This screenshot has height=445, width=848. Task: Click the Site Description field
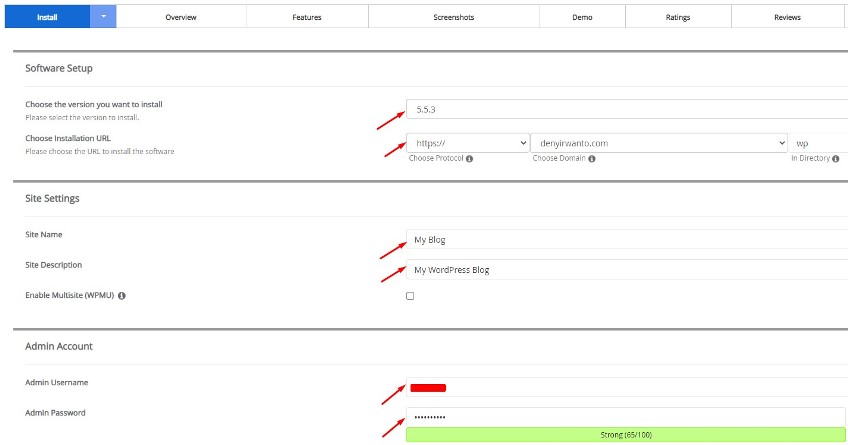point(627,269)
